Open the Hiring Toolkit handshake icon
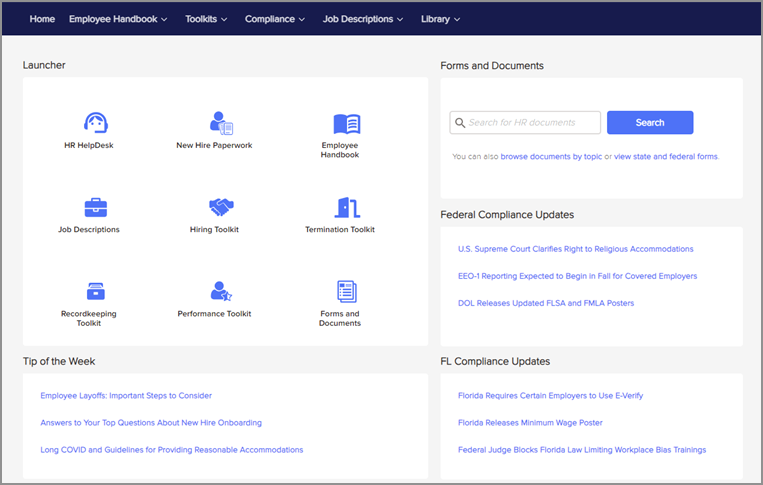Screen dimensions: 763x485 221,208
